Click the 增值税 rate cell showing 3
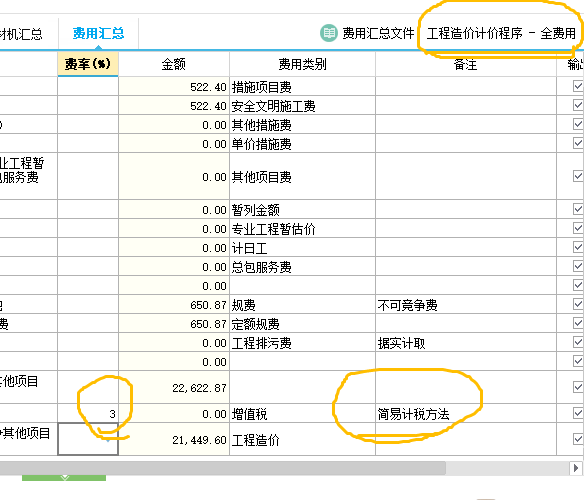 [88, 414]
